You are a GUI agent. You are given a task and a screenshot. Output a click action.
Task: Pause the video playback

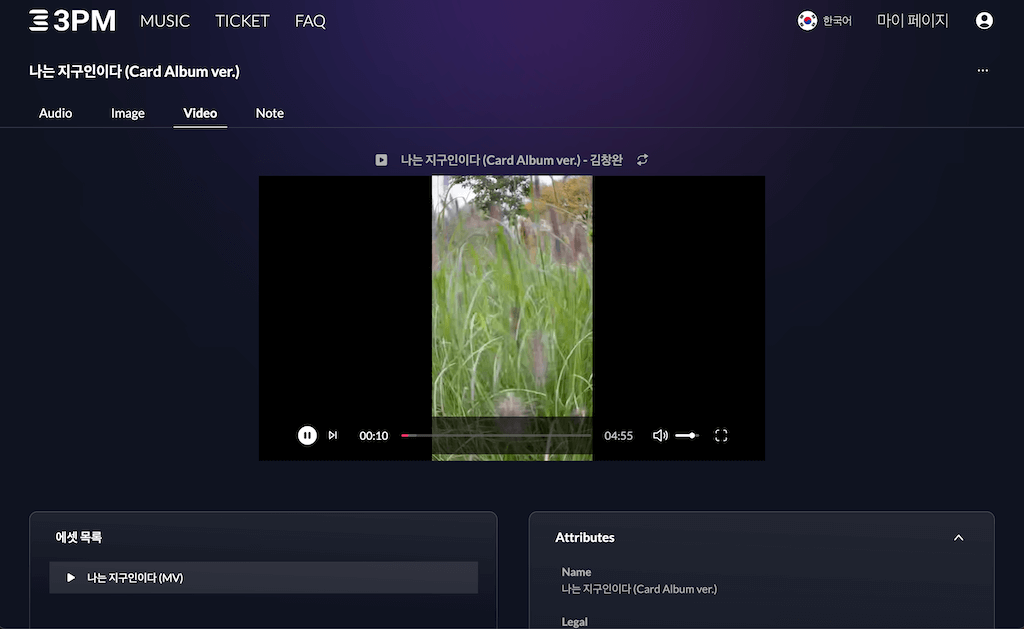307,435
